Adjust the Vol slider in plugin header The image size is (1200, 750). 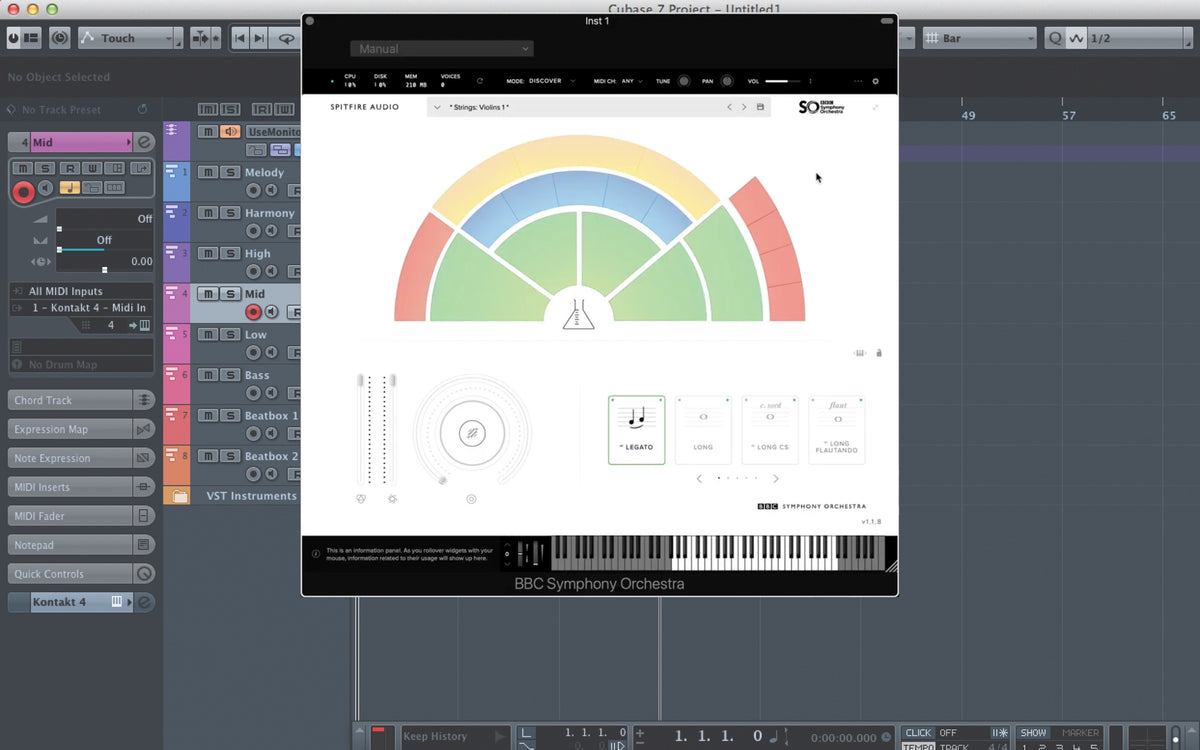(x=783, y=81)
